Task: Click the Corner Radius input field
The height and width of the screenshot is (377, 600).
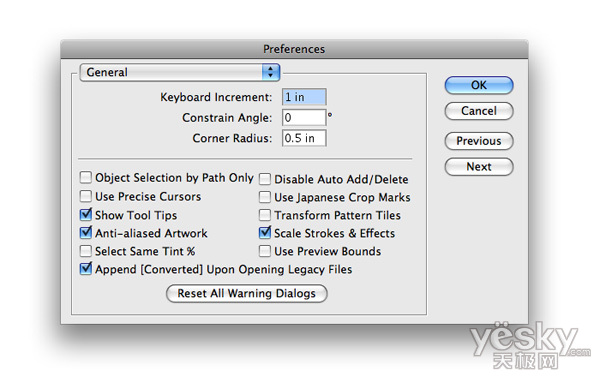Action: [304, 138]
